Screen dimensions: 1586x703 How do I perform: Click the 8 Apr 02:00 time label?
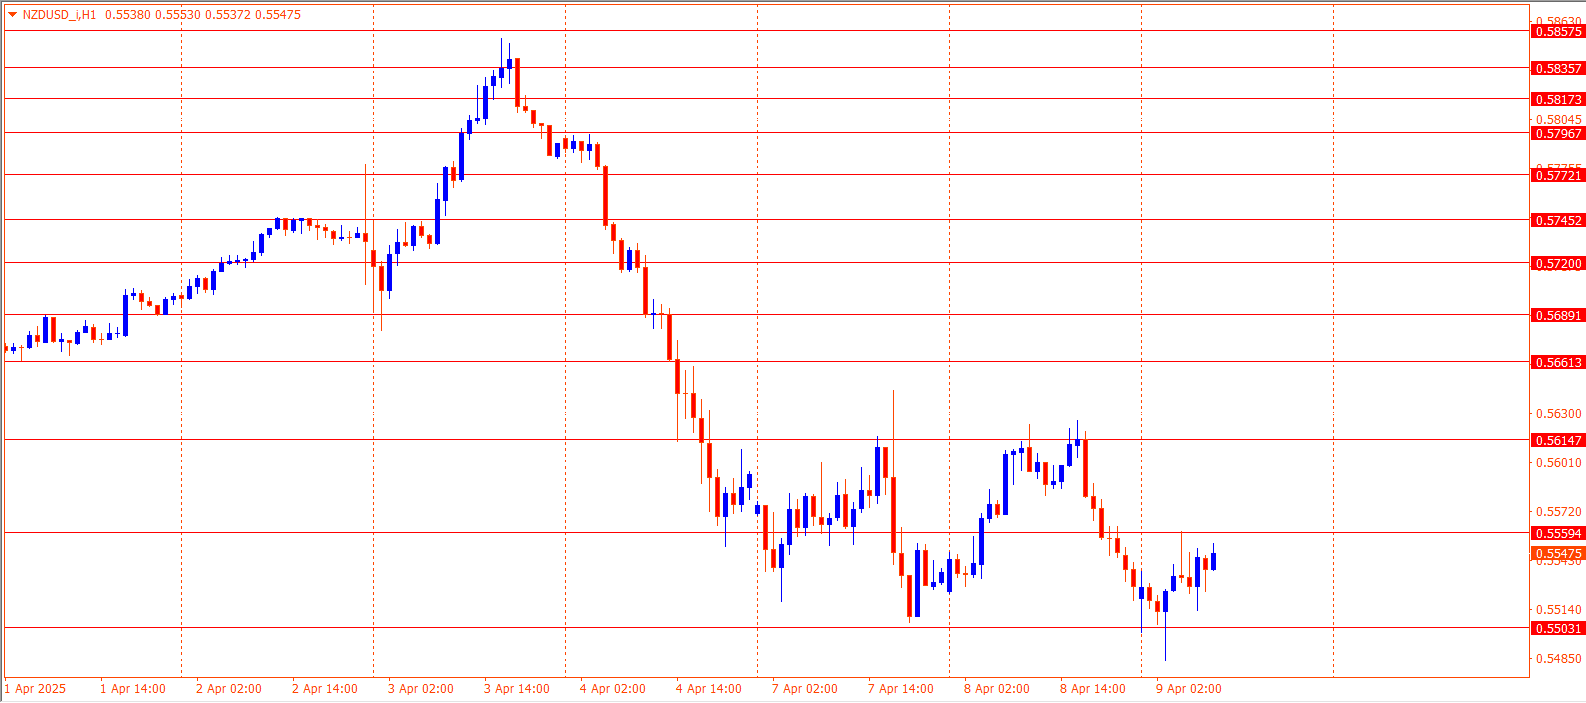[997, 689]
